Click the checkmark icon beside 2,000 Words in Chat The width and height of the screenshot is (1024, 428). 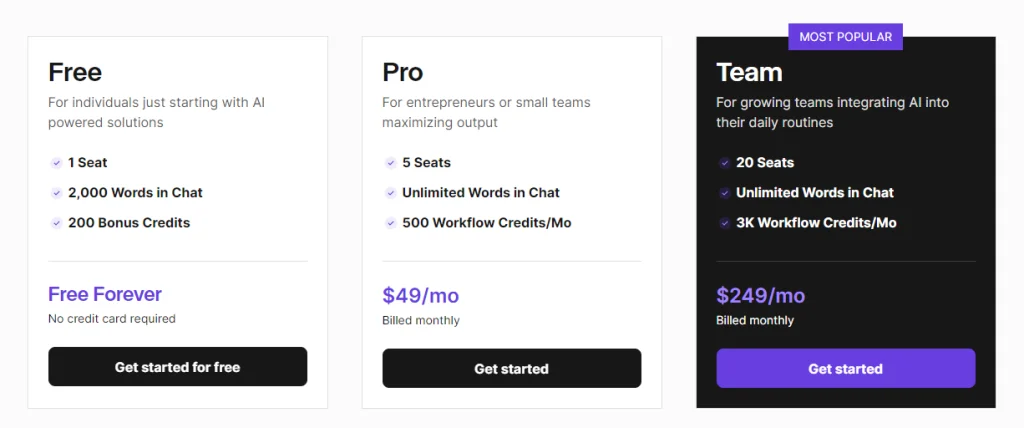[56, 193]
